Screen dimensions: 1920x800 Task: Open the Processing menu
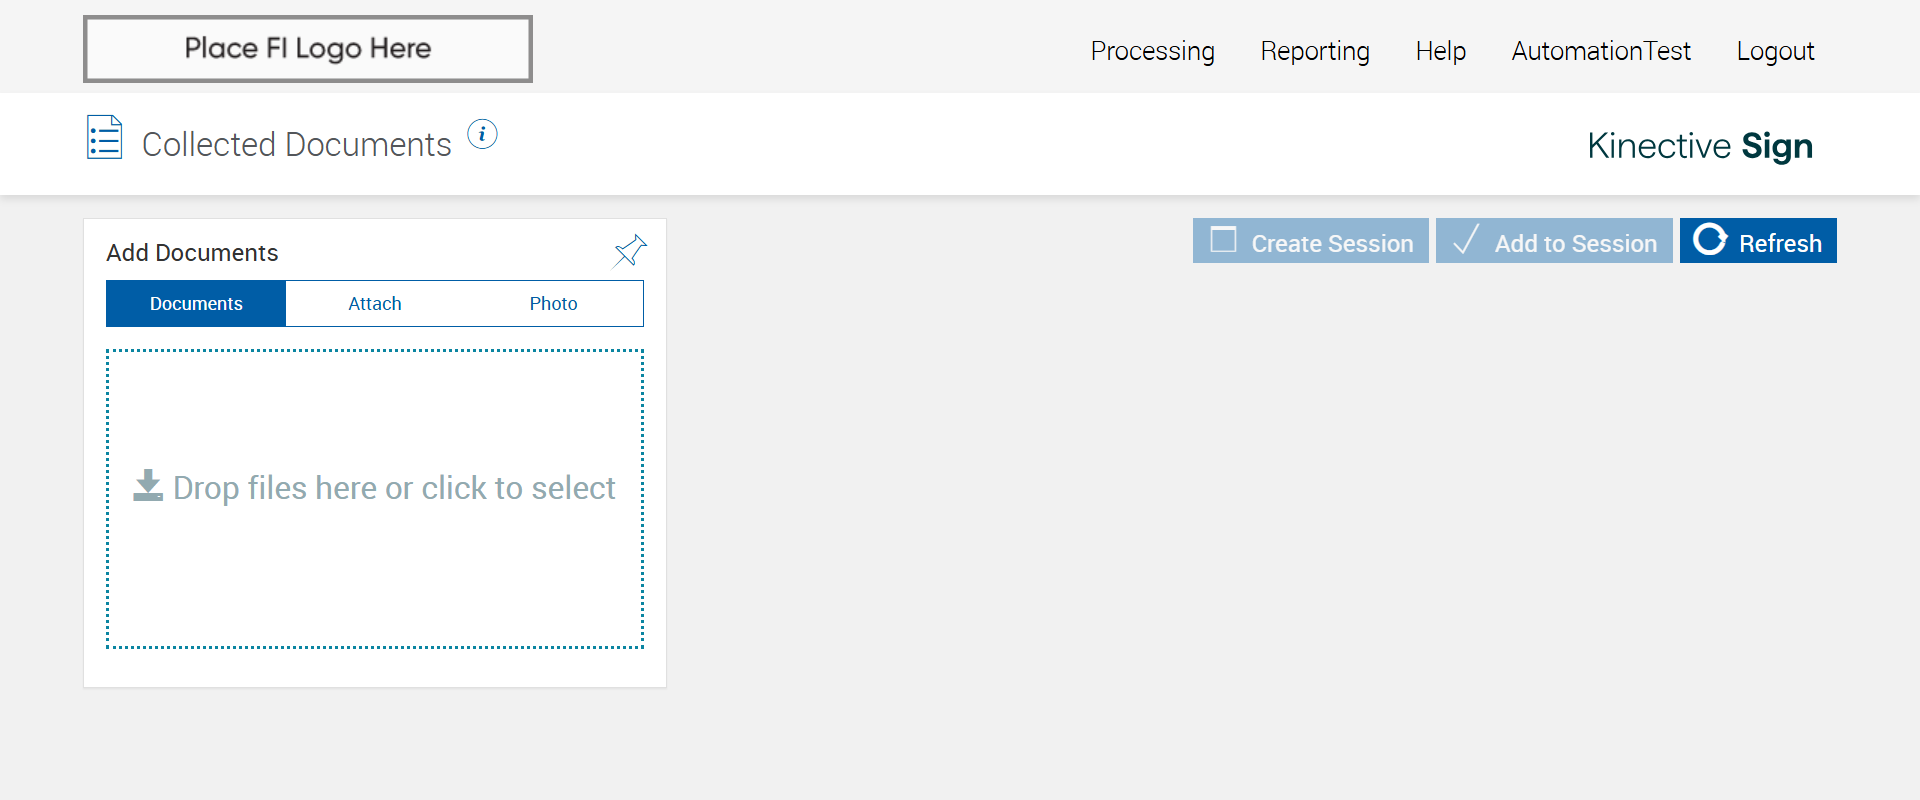(1152, 51)
